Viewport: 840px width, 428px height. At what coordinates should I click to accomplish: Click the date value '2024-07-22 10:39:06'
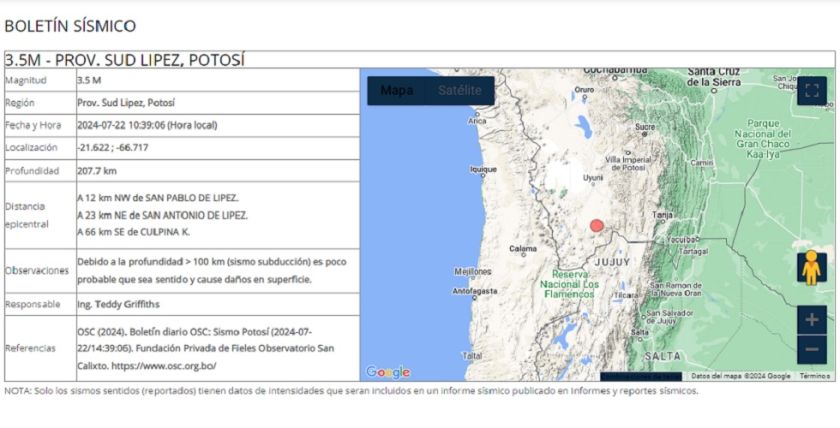point(121,125)
